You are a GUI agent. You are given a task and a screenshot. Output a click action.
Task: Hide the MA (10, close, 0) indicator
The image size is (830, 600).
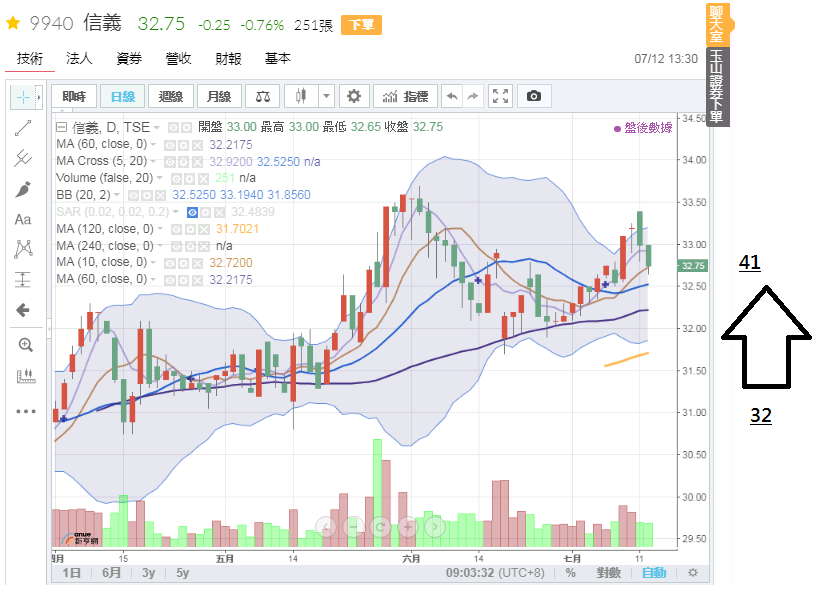170,263
